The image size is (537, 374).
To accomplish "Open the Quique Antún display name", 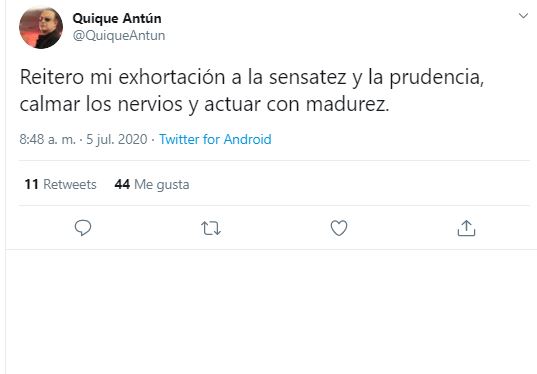I will 117,18.
